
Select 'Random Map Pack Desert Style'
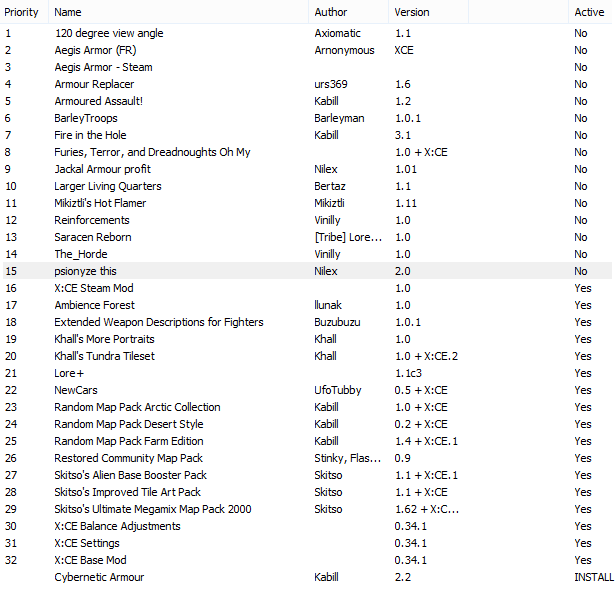129,424
